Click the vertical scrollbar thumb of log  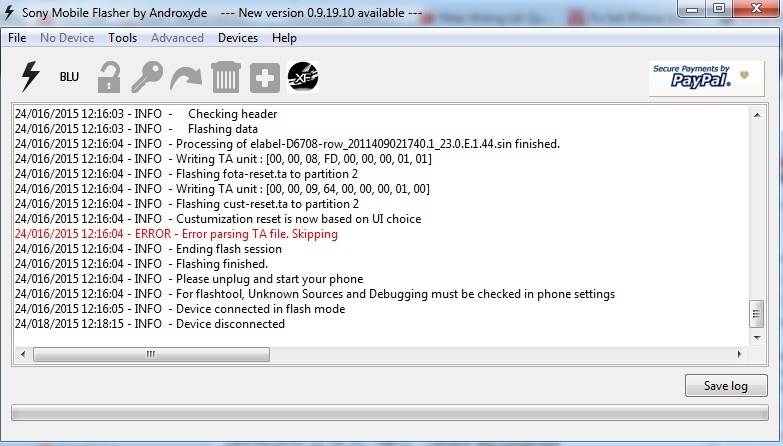(x=757, y=314)
